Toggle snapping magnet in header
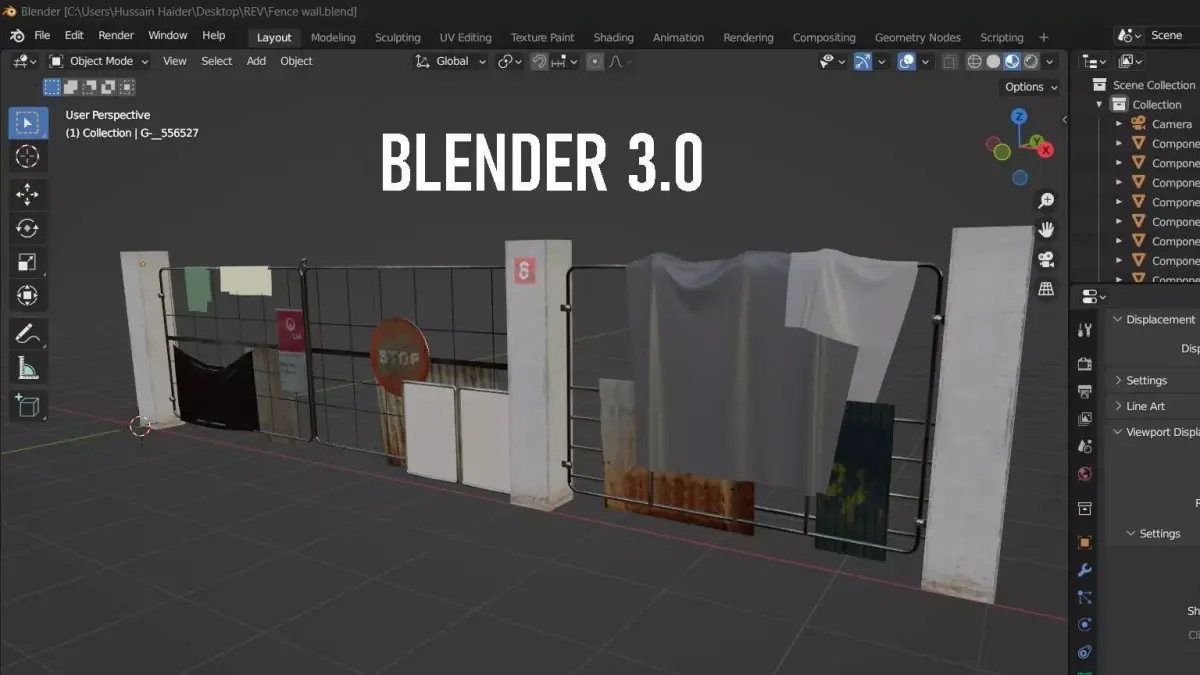1200x675 pixels. click(540, 61)
